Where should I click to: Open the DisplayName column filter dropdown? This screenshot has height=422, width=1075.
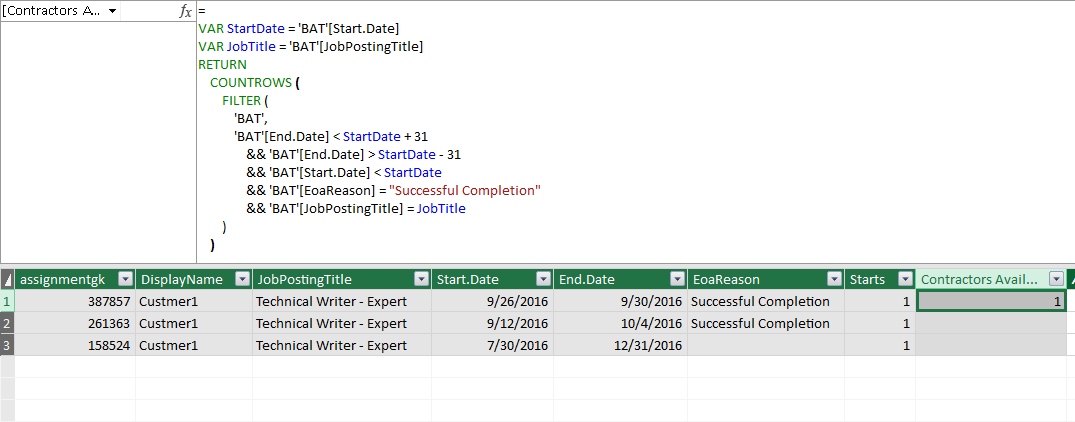(x=242, y=279)
